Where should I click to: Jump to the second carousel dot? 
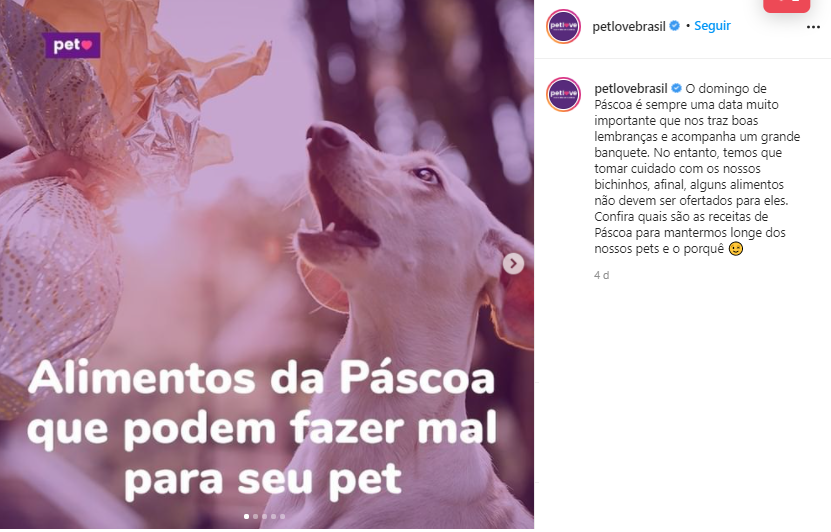tap(255, 516)
